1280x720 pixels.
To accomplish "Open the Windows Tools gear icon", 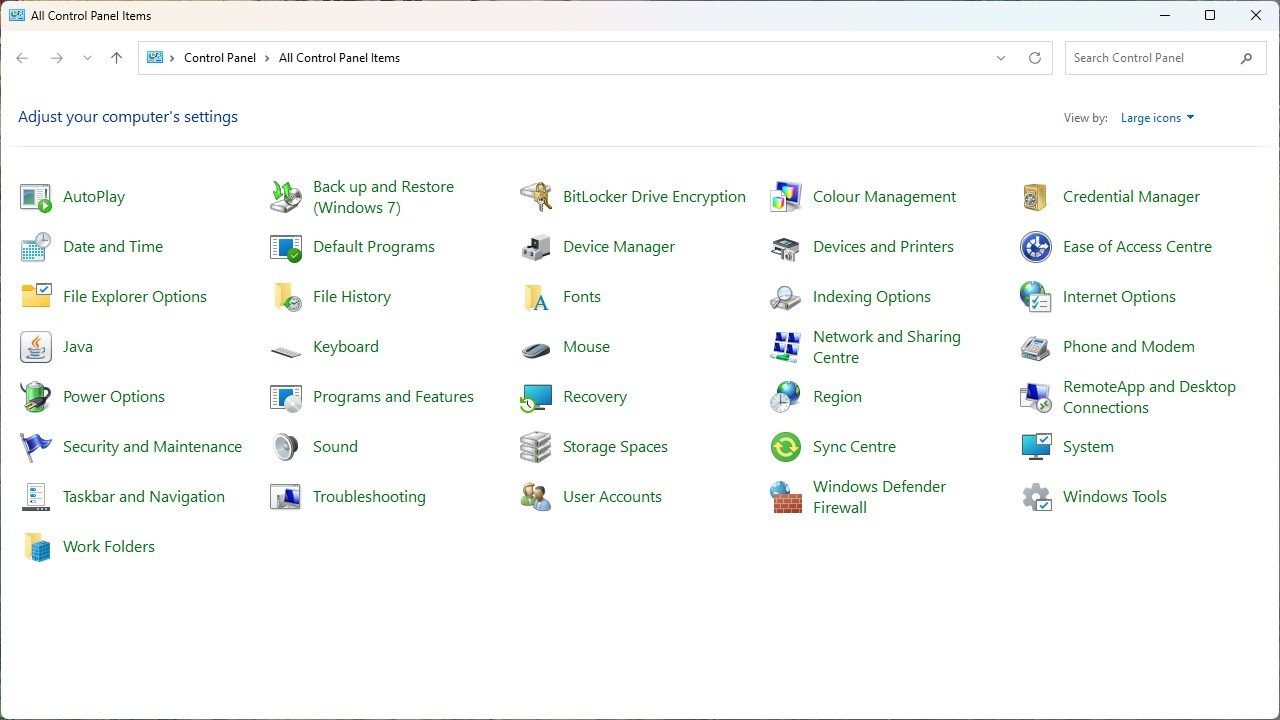I will pos(1036,497).
